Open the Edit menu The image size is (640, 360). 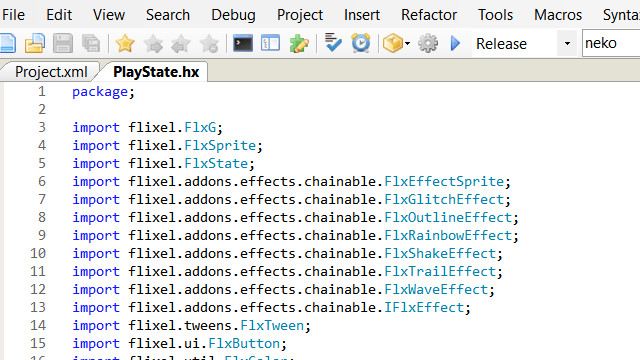pyautogui.click(x=59, y=15)
